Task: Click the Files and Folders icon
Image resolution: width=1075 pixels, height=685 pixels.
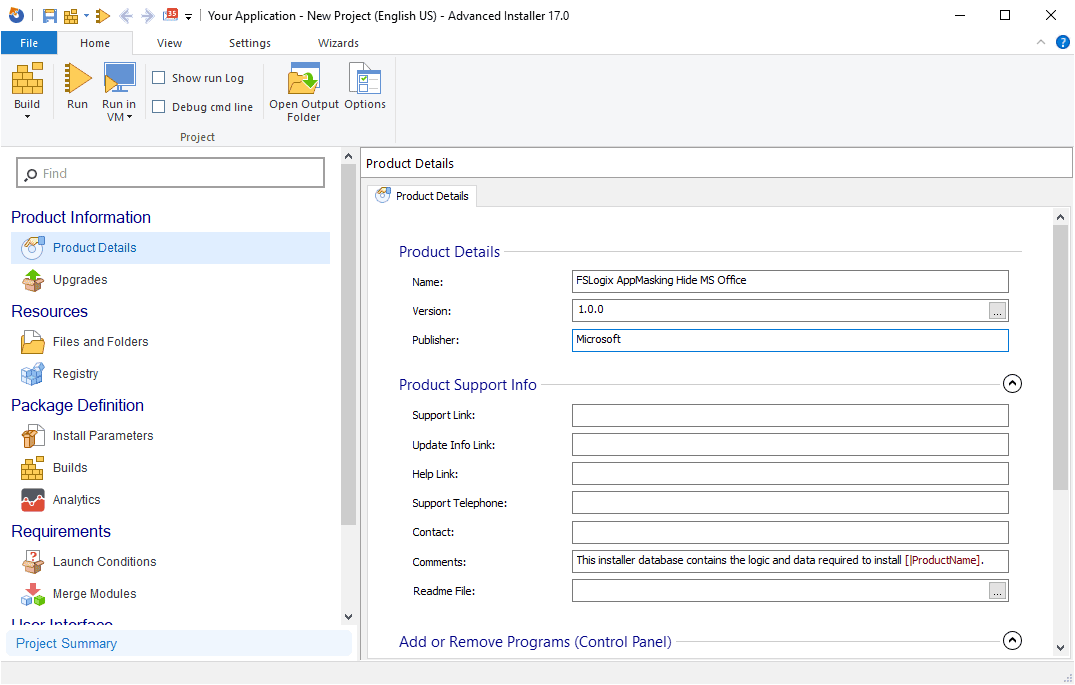Action: coord(32,341)
